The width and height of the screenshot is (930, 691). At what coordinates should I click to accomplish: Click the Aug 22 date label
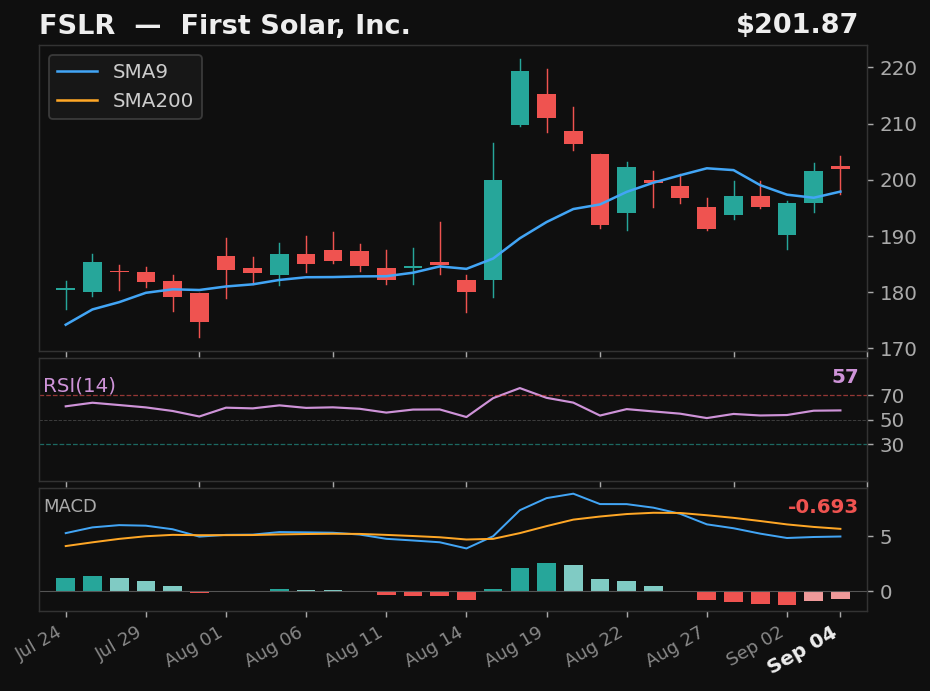pos(594,645)
